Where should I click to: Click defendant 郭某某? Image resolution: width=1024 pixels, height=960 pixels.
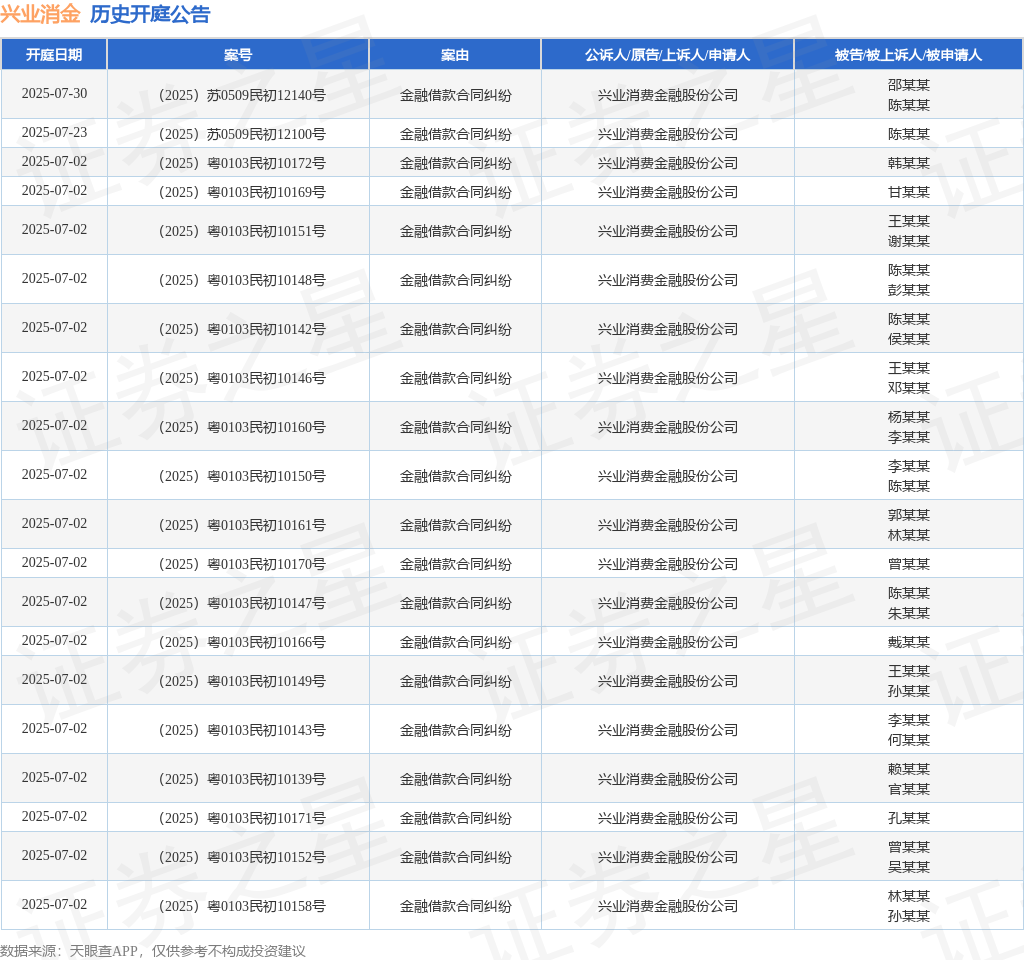click(x=908, y=515)
